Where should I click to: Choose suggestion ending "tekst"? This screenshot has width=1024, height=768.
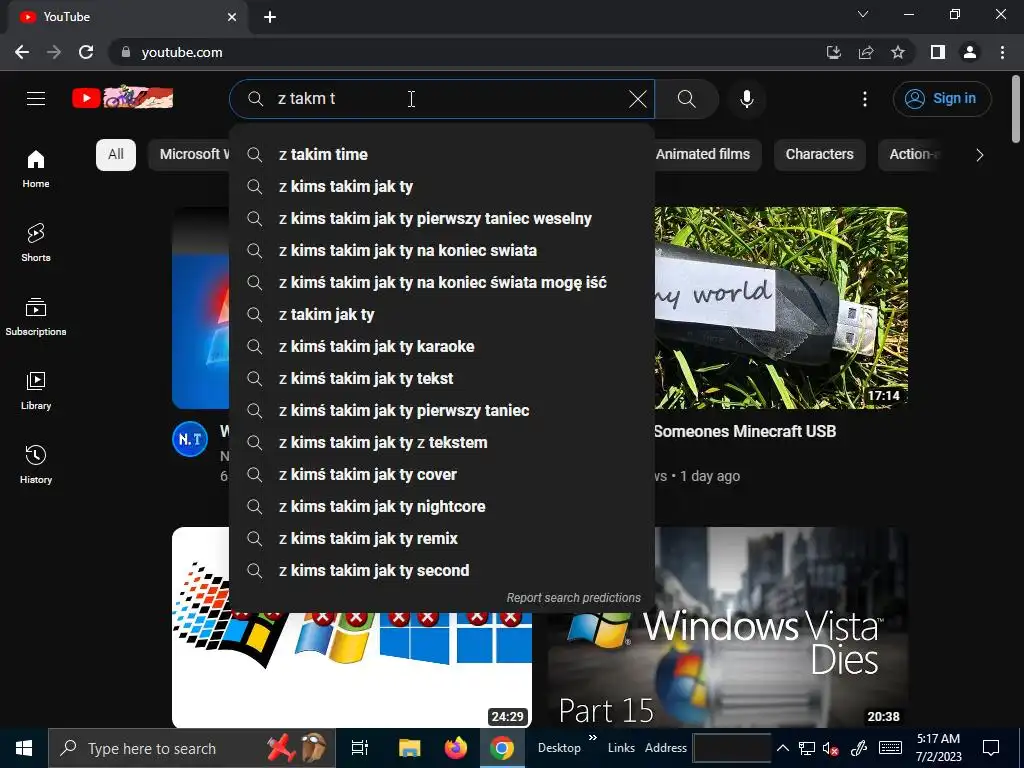[441, 379]
